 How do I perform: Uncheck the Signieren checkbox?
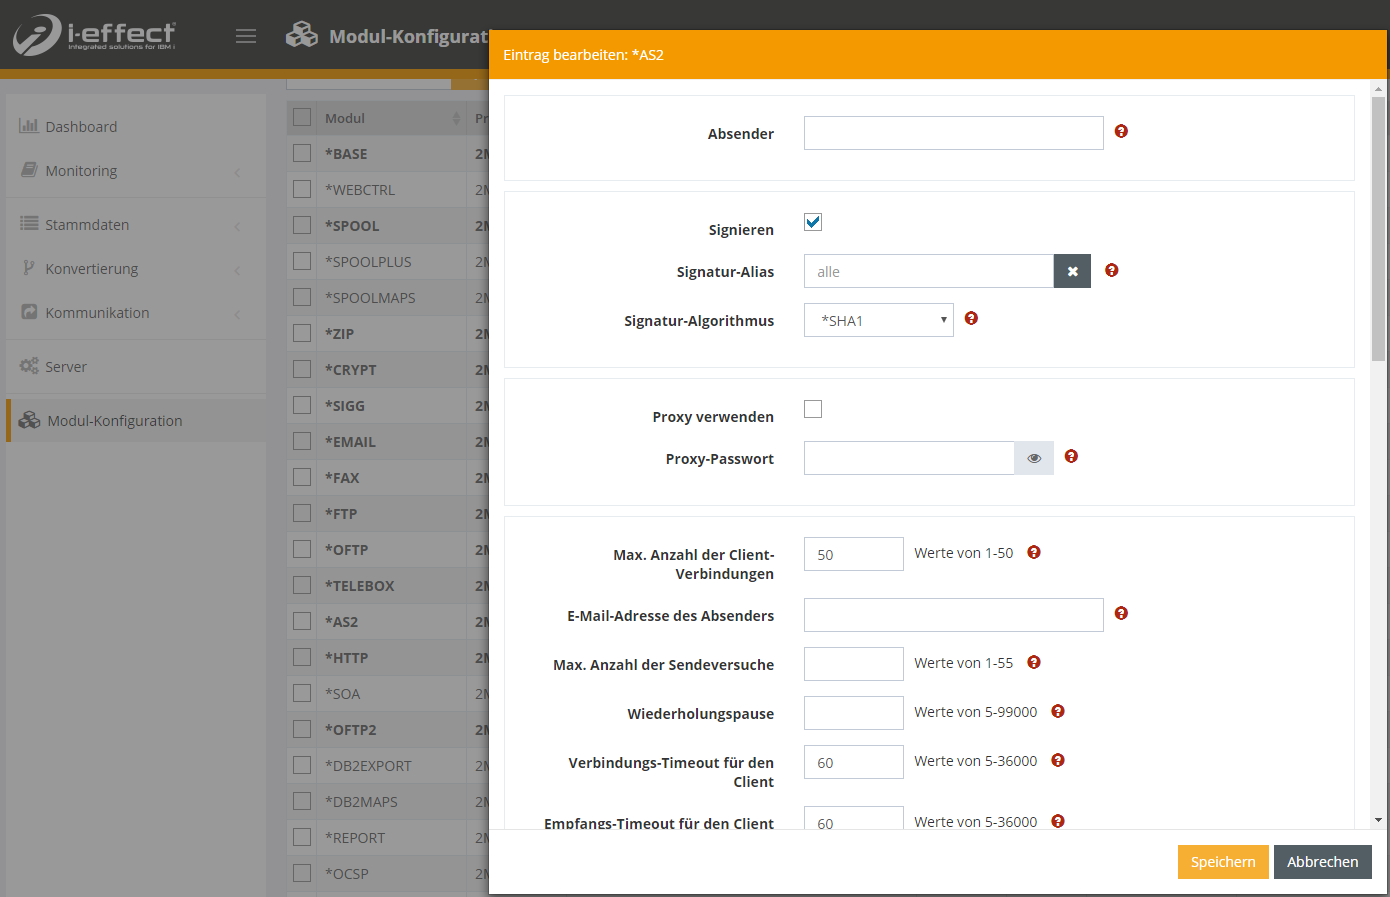click(813, 222)
